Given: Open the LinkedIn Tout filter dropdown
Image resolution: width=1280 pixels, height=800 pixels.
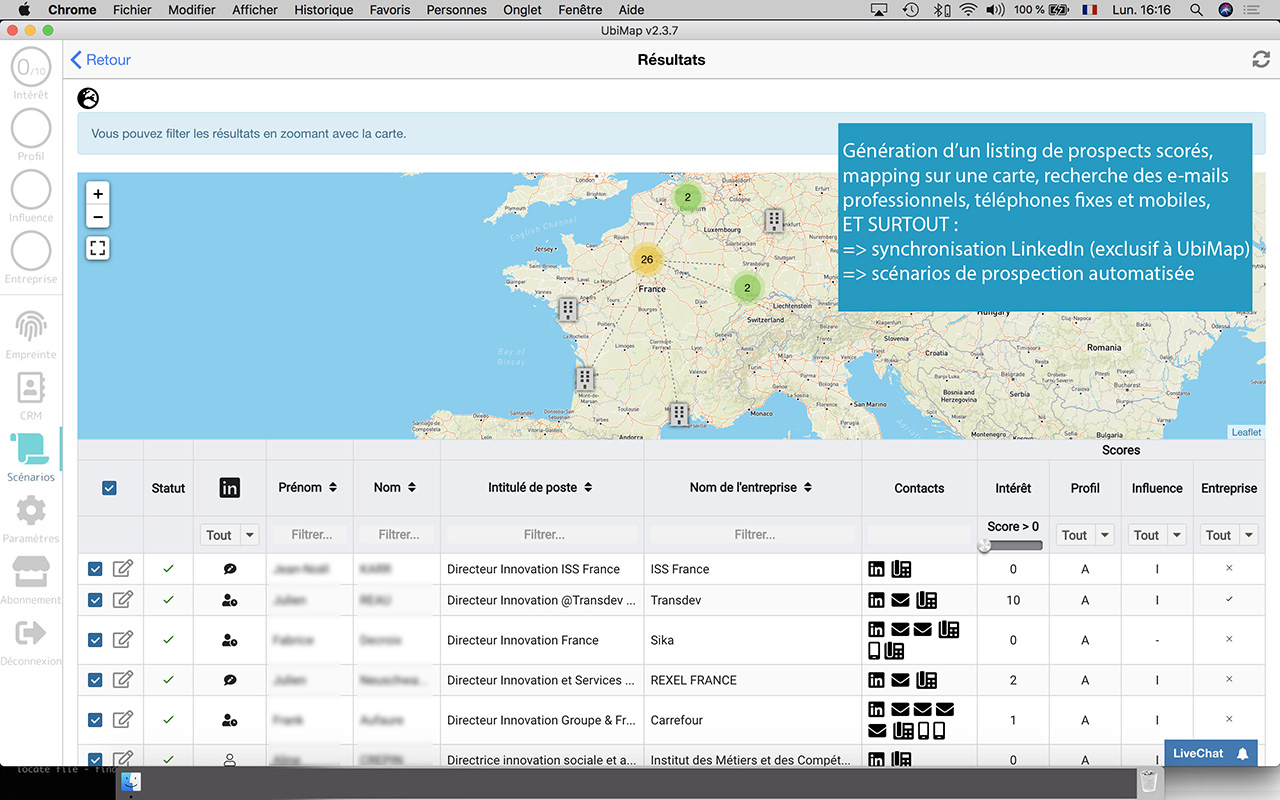Looking at the screenshot, I should [229, 535].
